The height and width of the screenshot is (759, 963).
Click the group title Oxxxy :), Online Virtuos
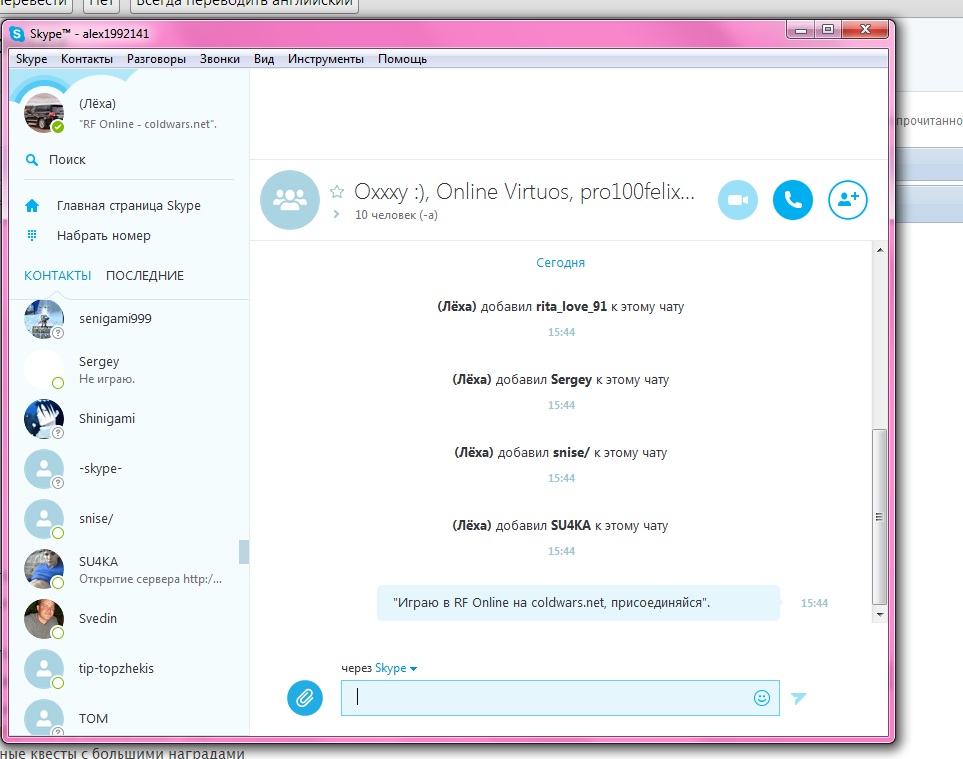[524, 192]
